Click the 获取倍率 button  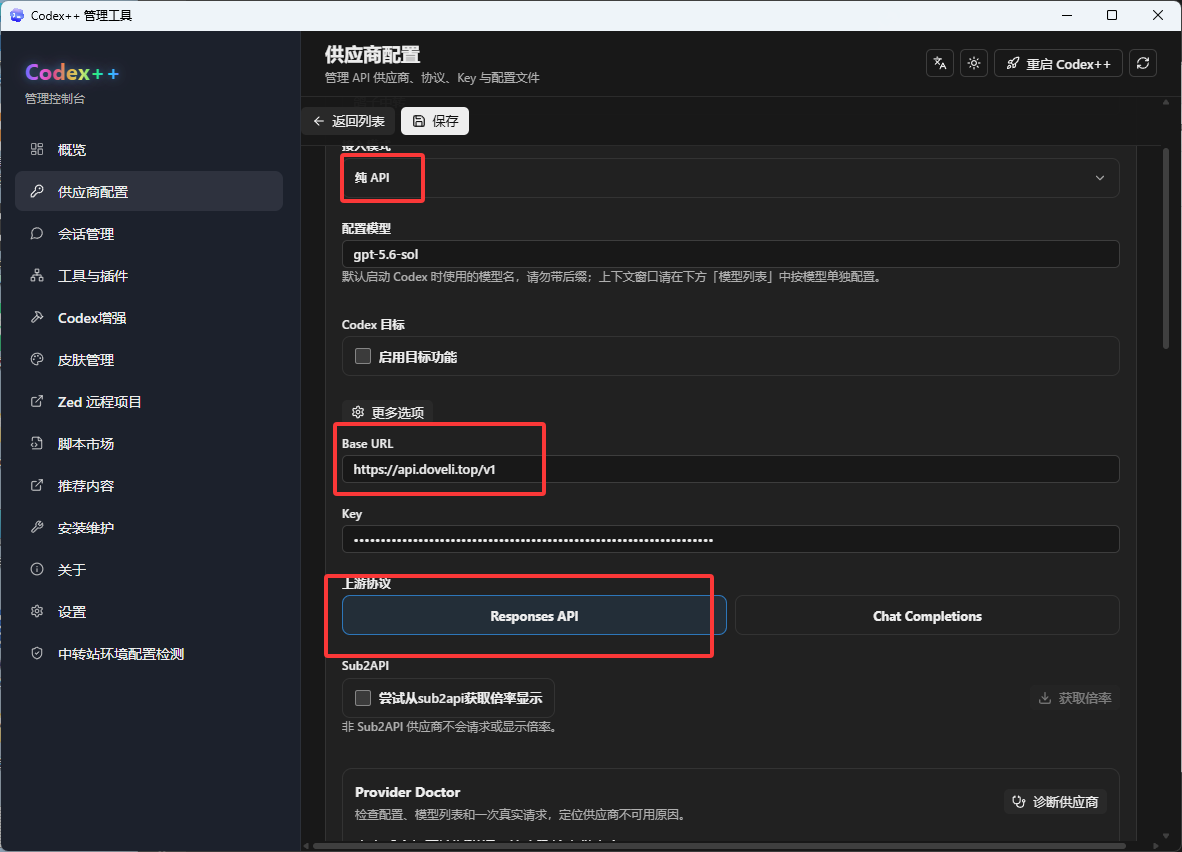tap(1074, 698)
